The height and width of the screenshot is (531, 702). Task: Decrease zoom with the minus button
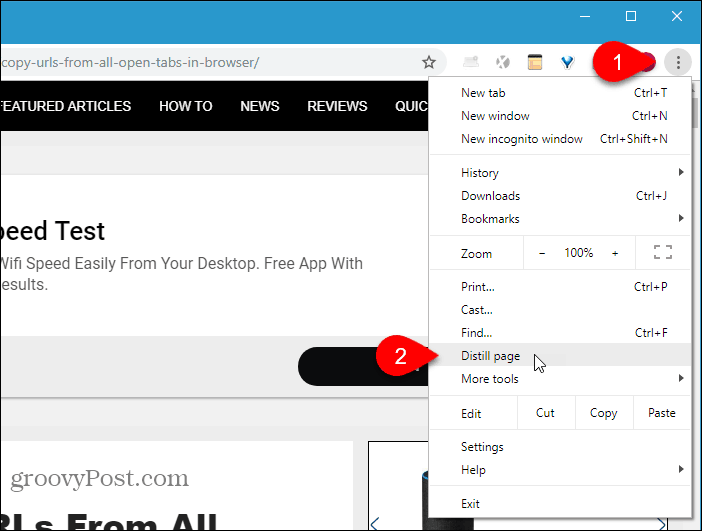click(542, 253)
